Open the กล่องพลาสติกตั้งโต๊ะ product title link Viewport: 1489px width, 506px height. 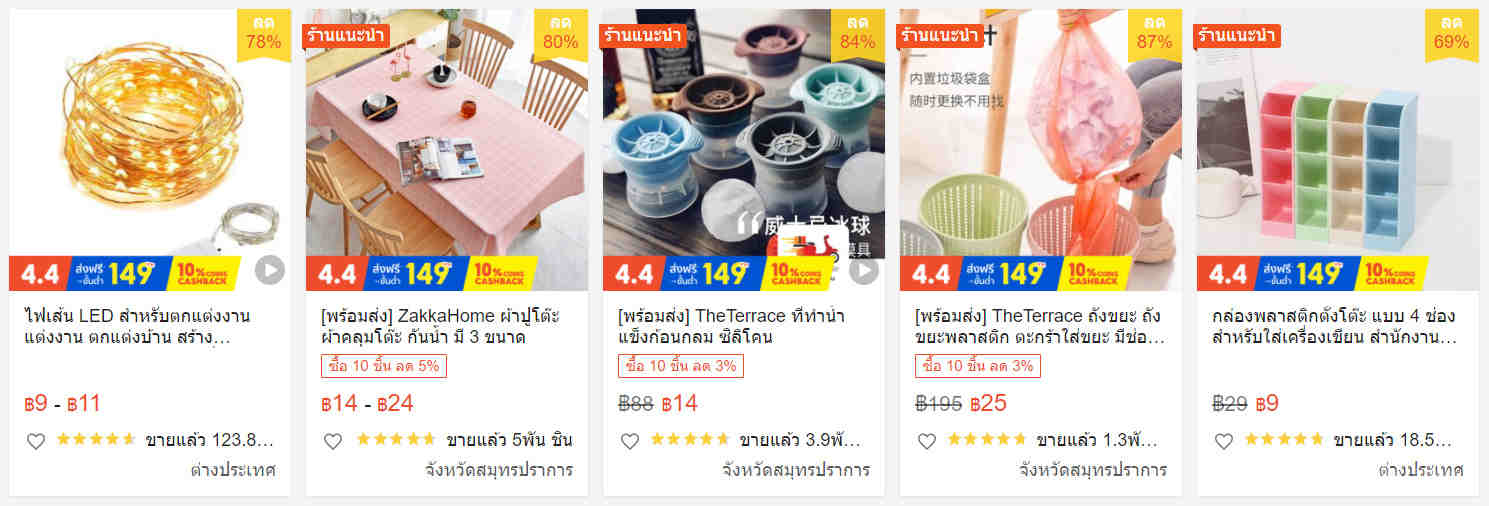coord(1334,326)
